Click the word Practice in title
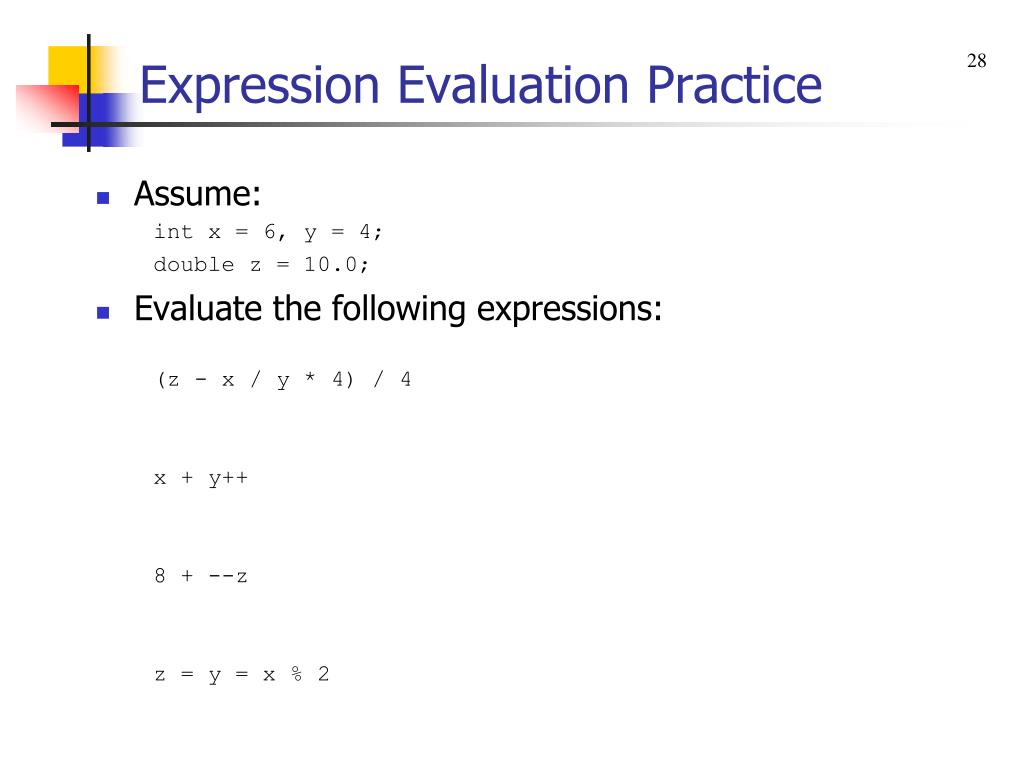 click(735, 85)
